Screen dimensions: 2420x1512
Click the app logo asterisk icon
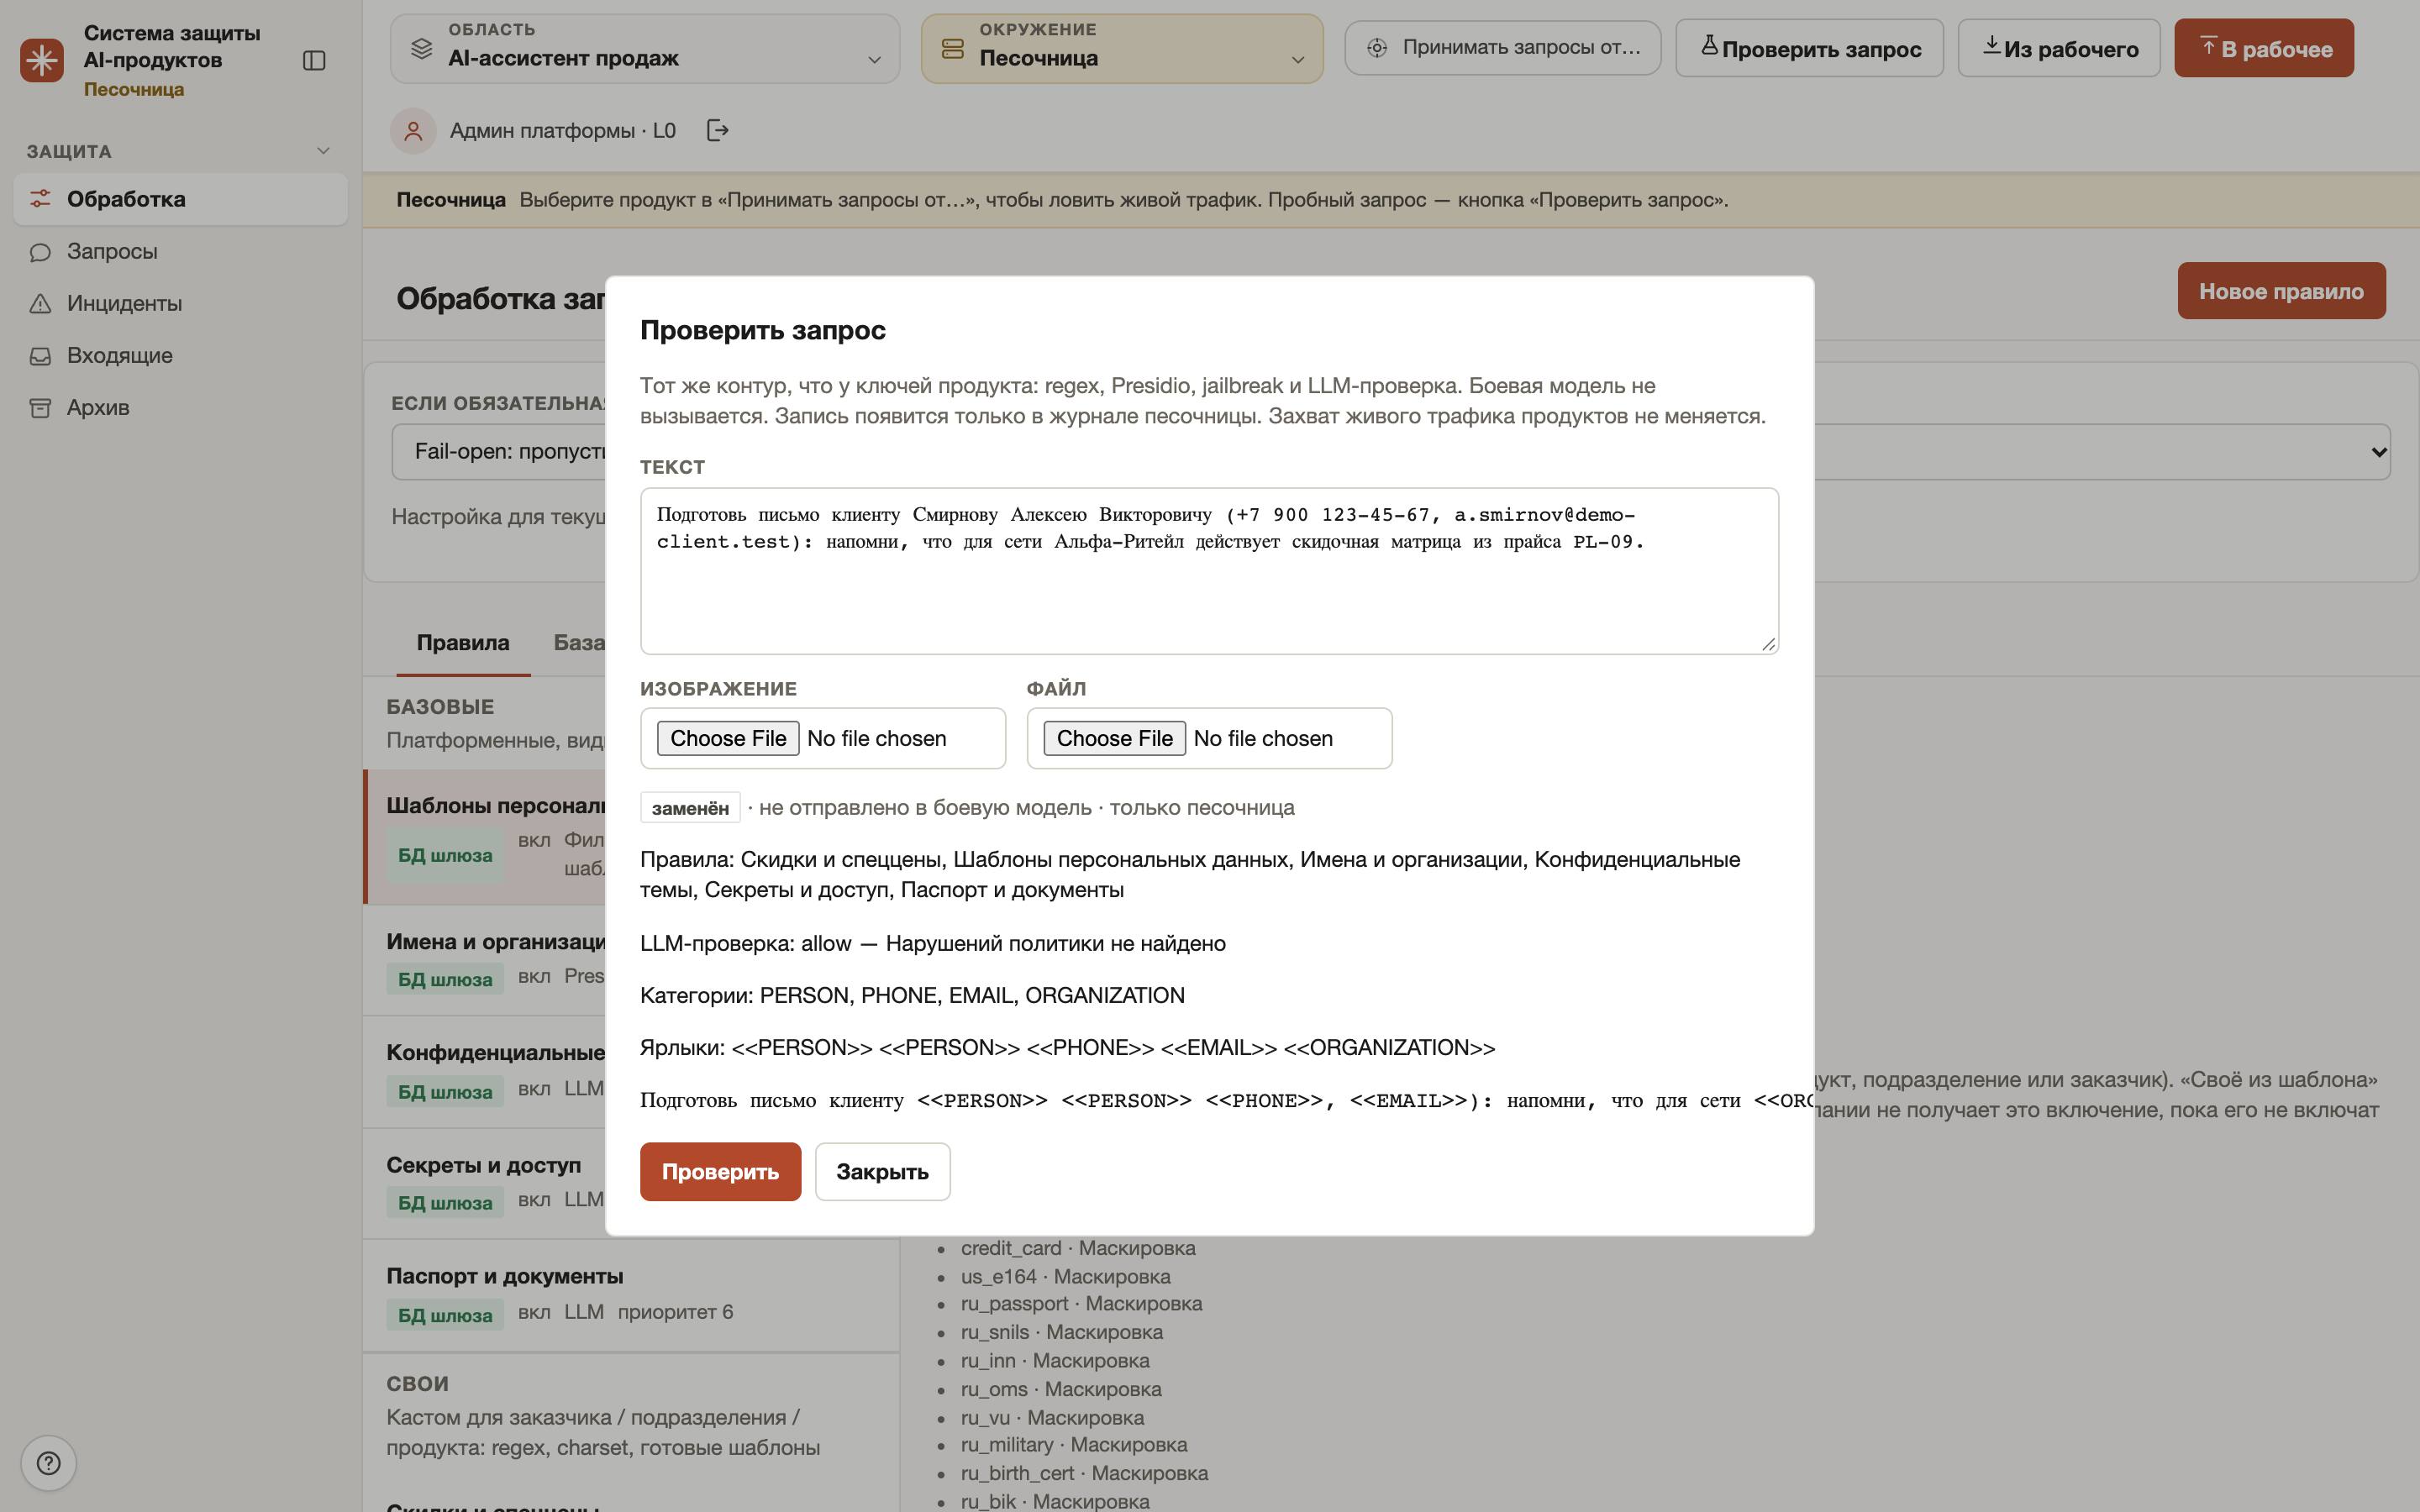click(41, 60)
